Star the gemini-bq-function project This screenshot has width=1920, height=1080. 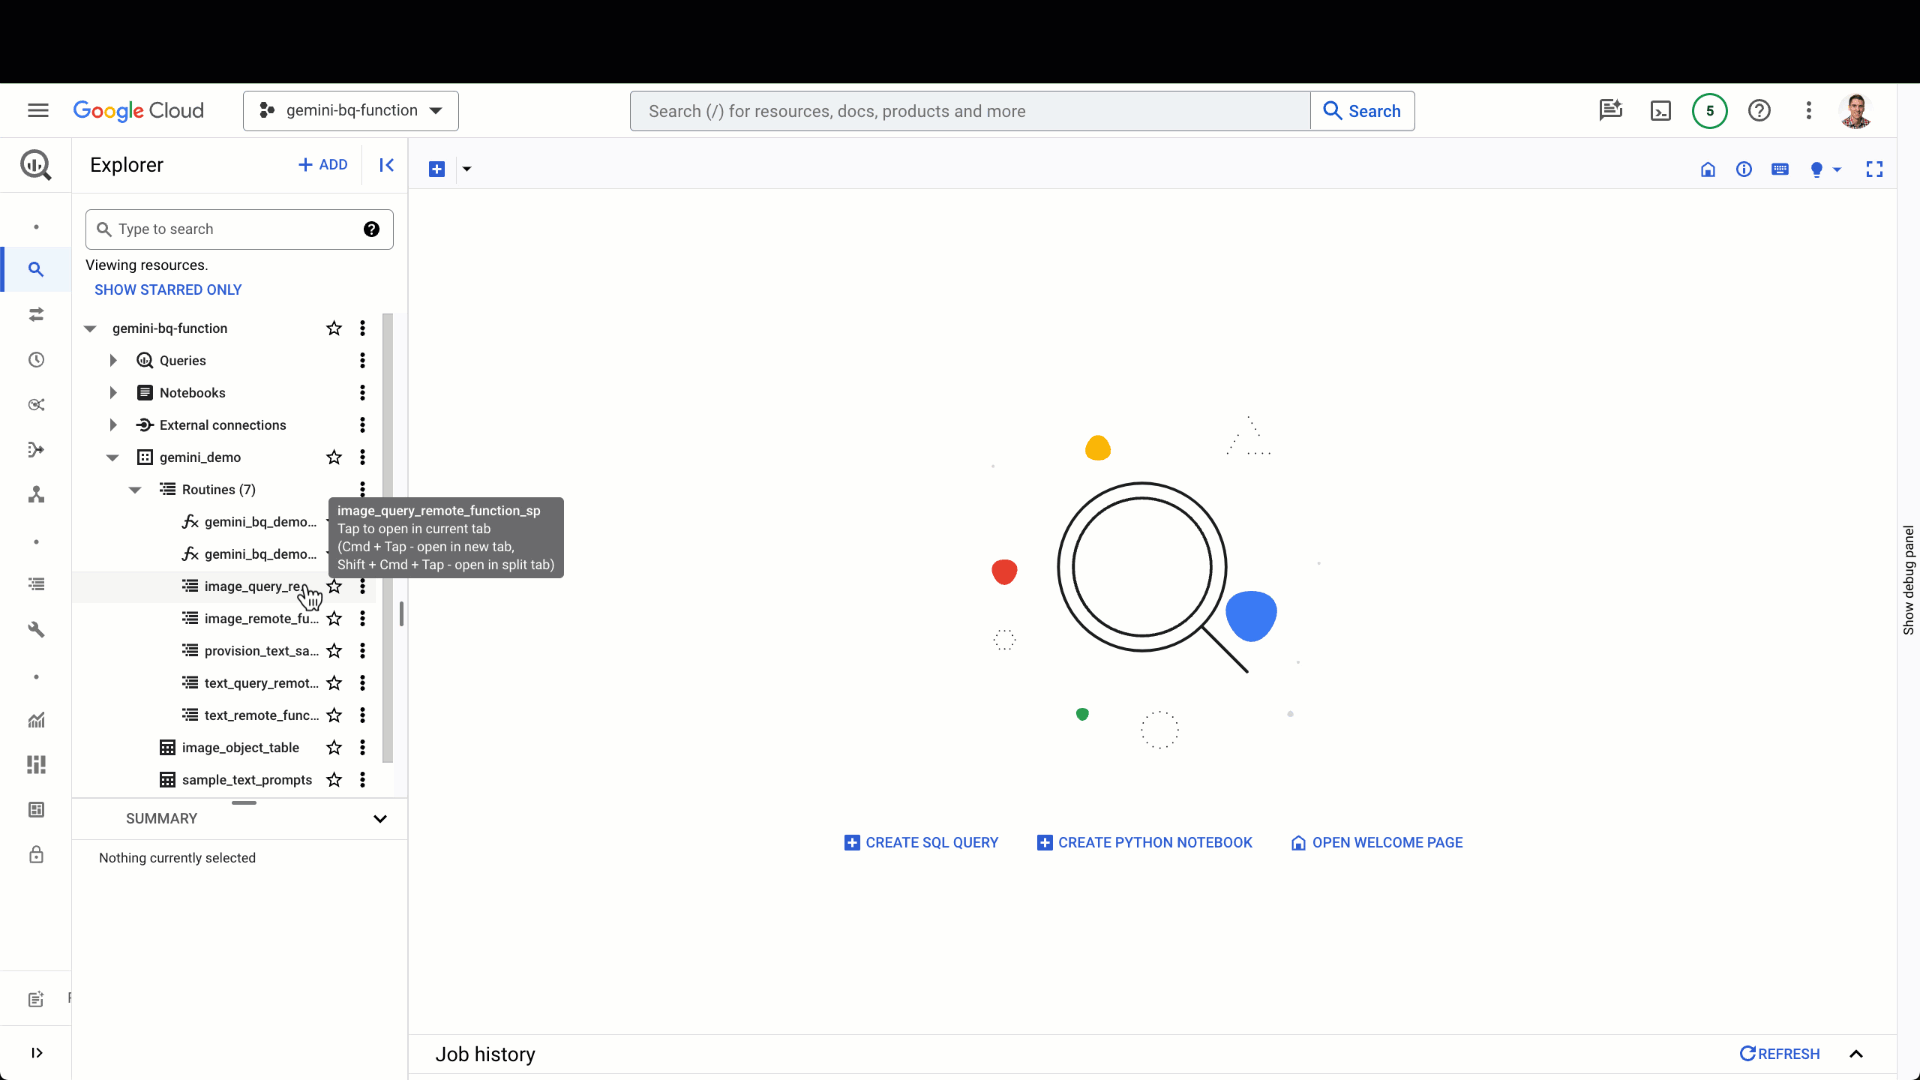pyautogui.click(x=334, y=328)
